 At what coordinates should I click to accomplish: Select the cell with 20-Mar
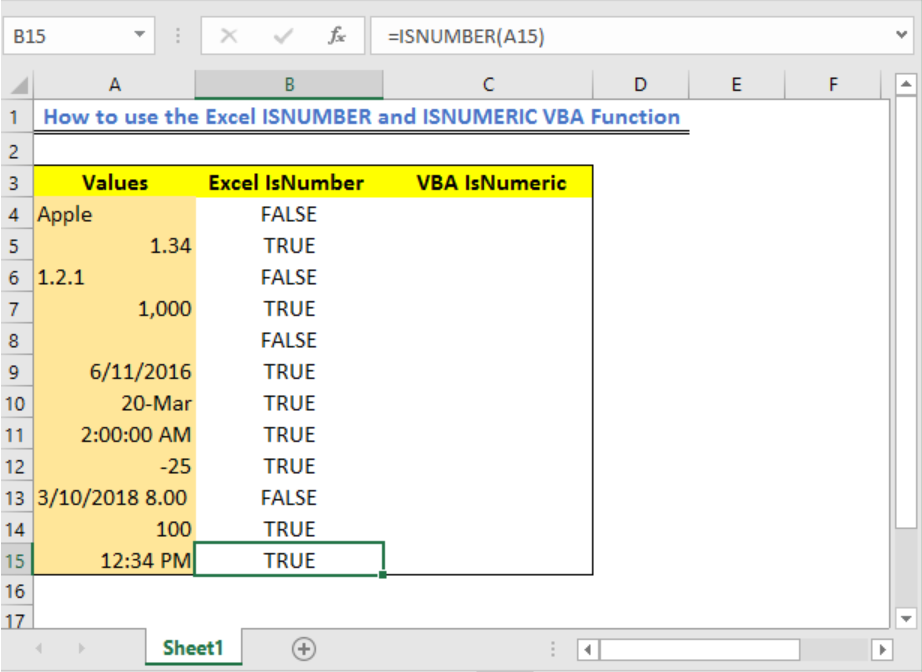[x=115, y=403]
